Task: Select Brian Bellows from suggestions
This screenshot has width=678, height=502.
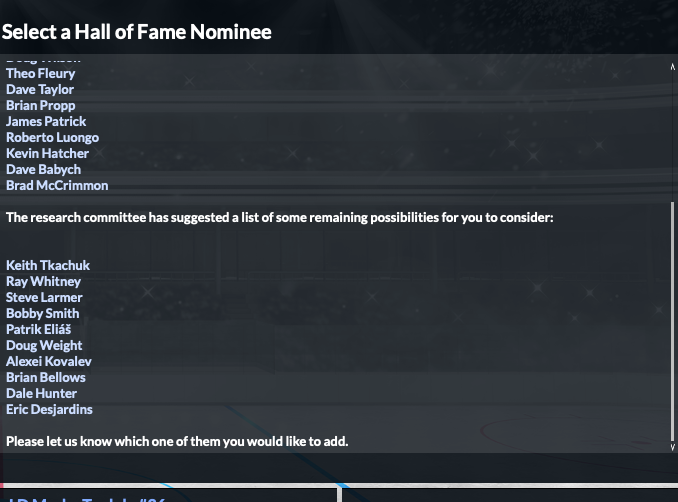Action: coord(46,377)
